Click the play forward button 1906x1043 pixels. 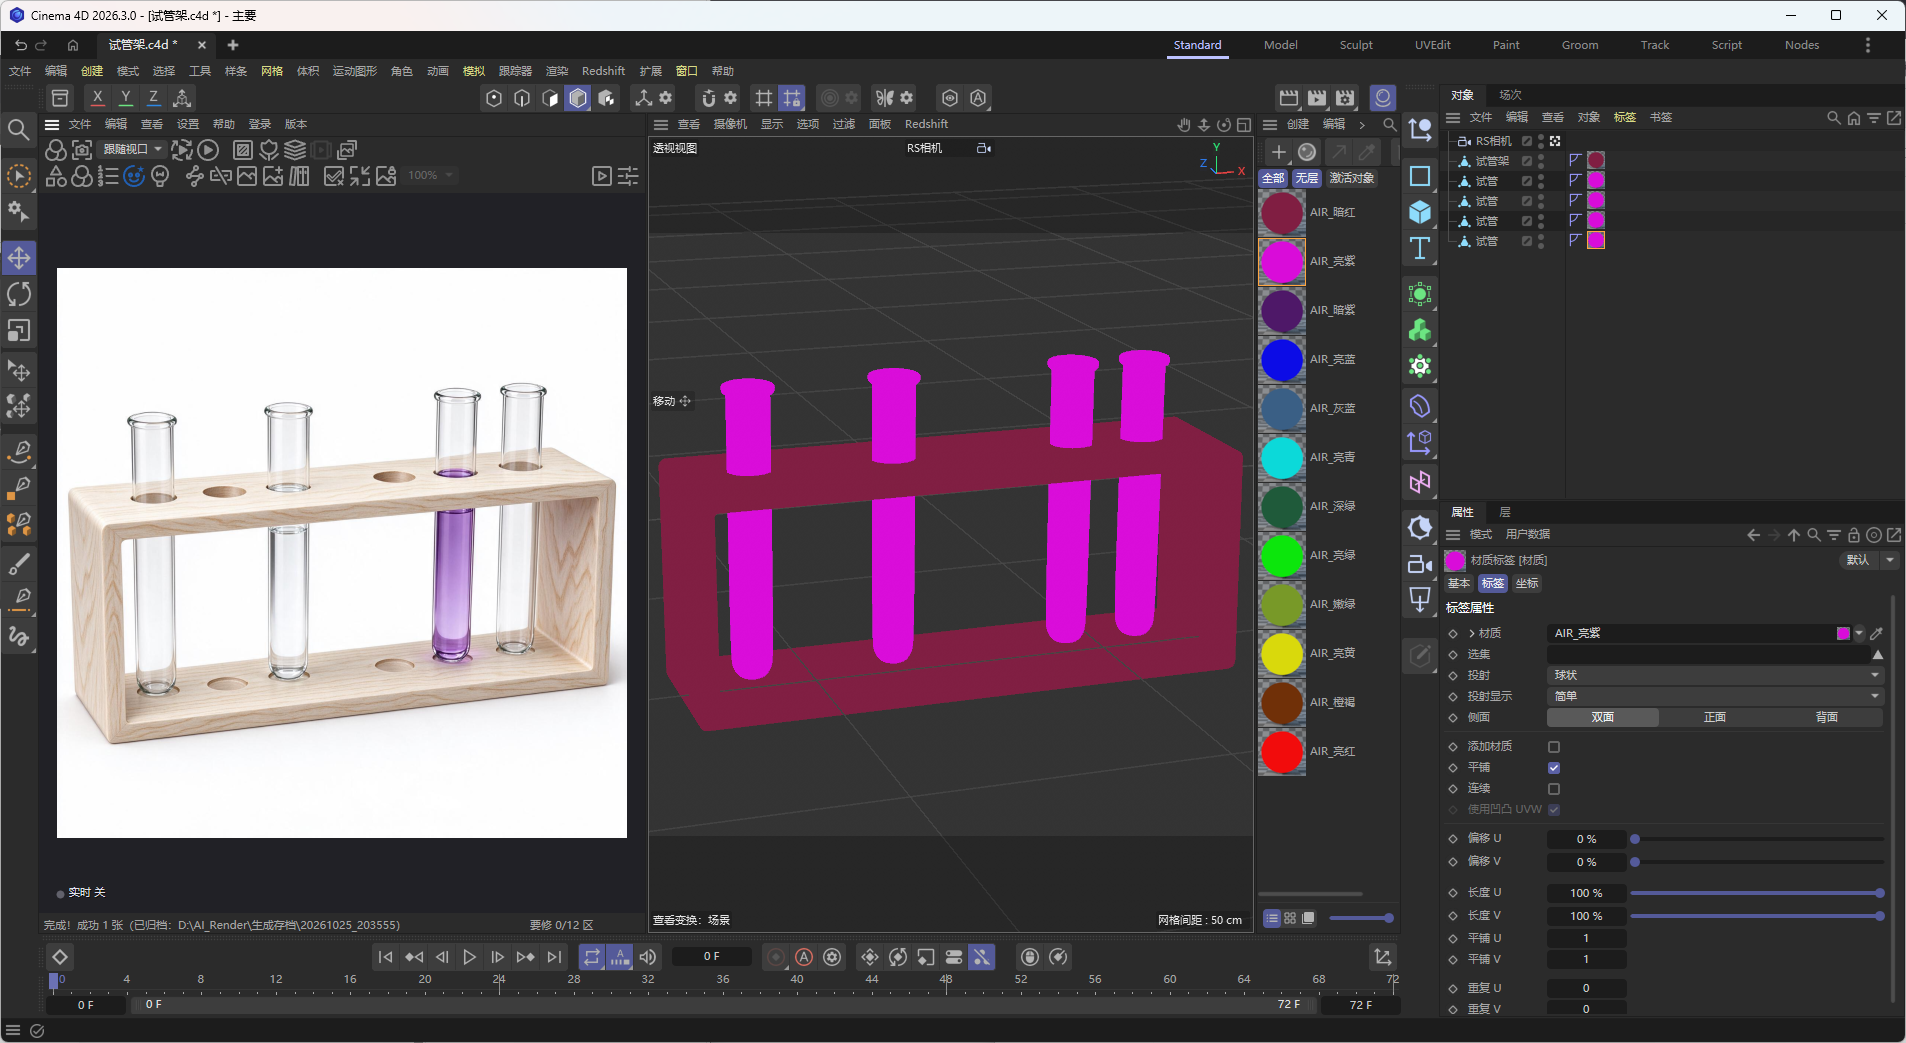(469, 957)
